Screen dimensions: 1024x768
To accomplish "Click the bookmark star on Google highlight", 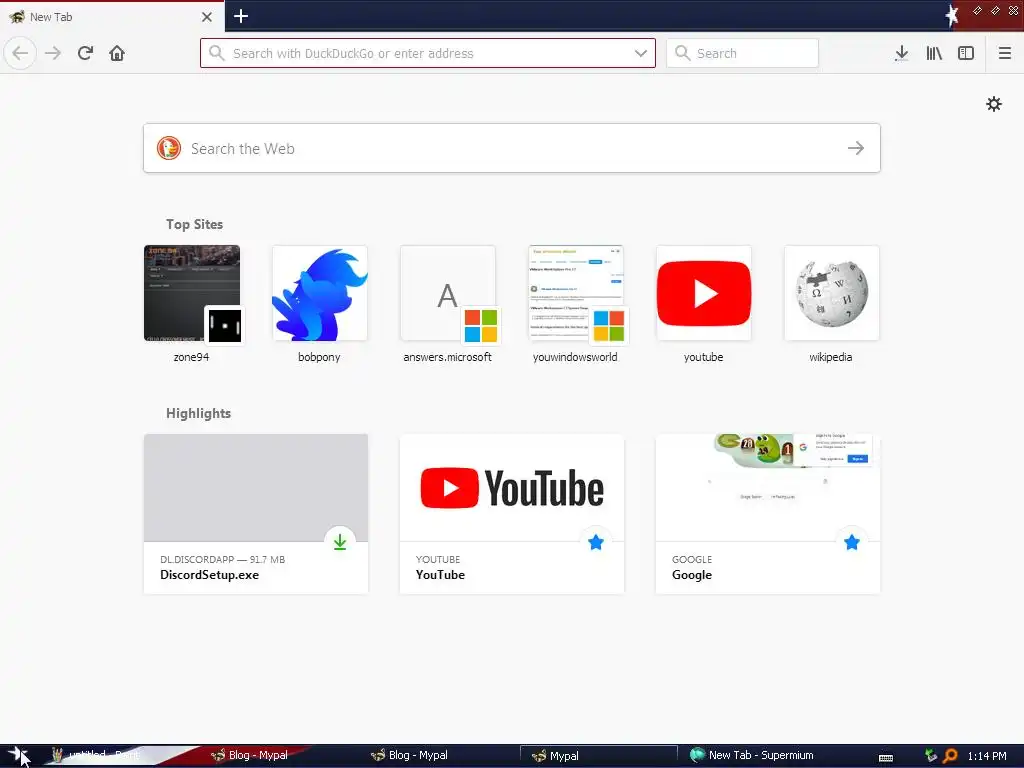I will click(852, 542).
